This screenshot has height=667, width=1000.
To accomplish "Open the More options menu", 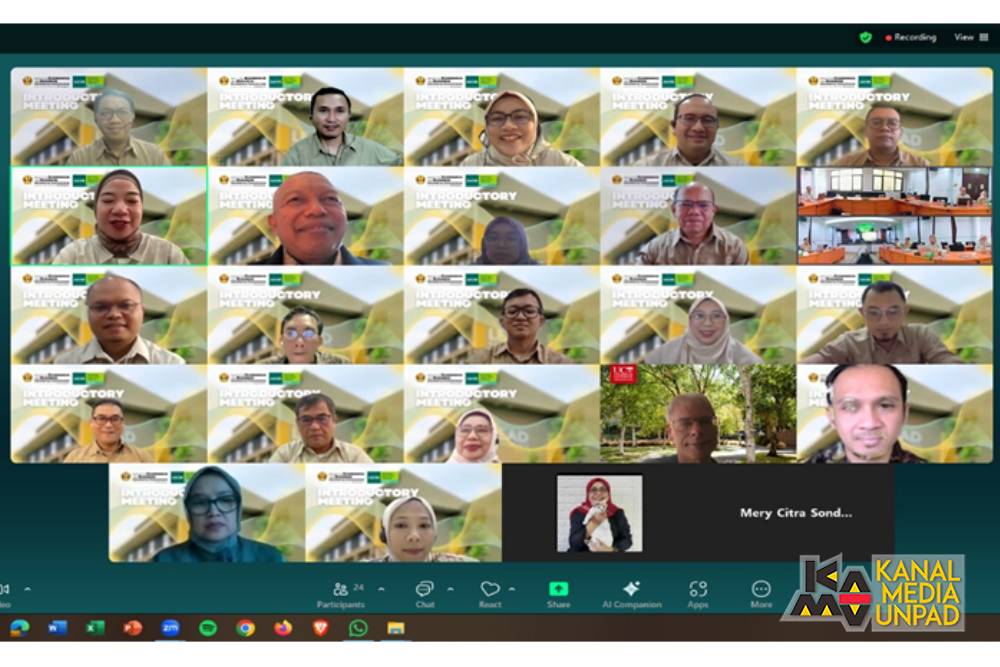I will coord(761,592).
